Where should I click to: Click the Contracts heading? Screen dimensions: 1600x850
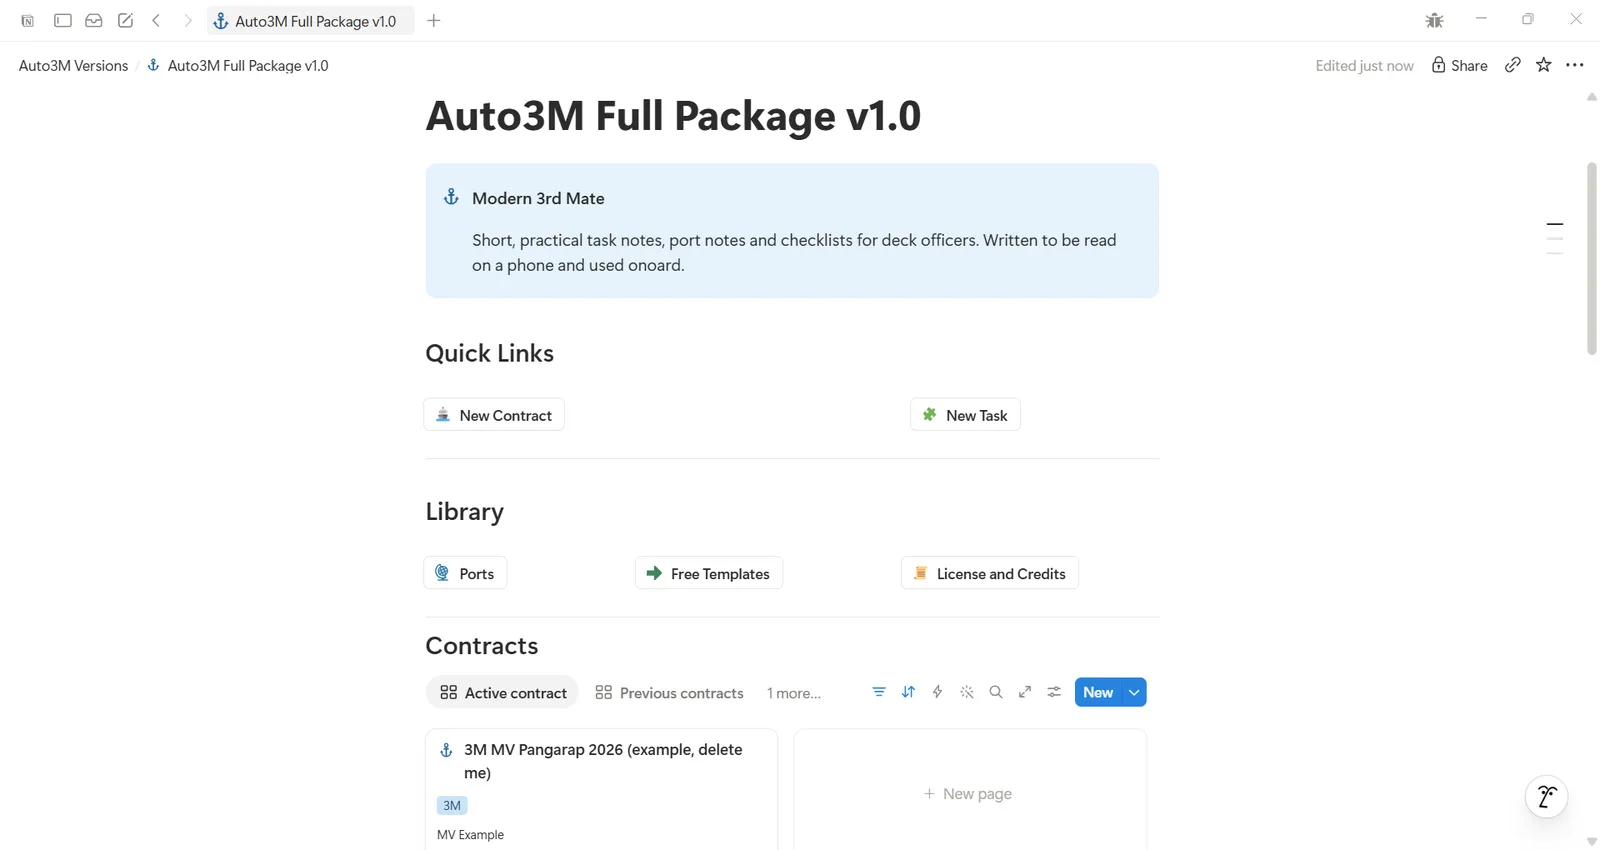(x=481, y=645)
